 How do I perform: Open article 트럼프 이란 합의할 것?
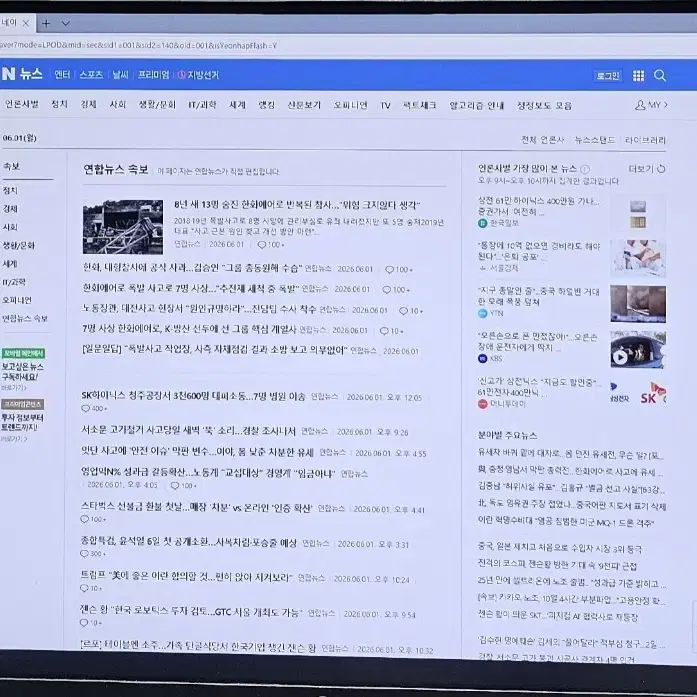point(186,577)
